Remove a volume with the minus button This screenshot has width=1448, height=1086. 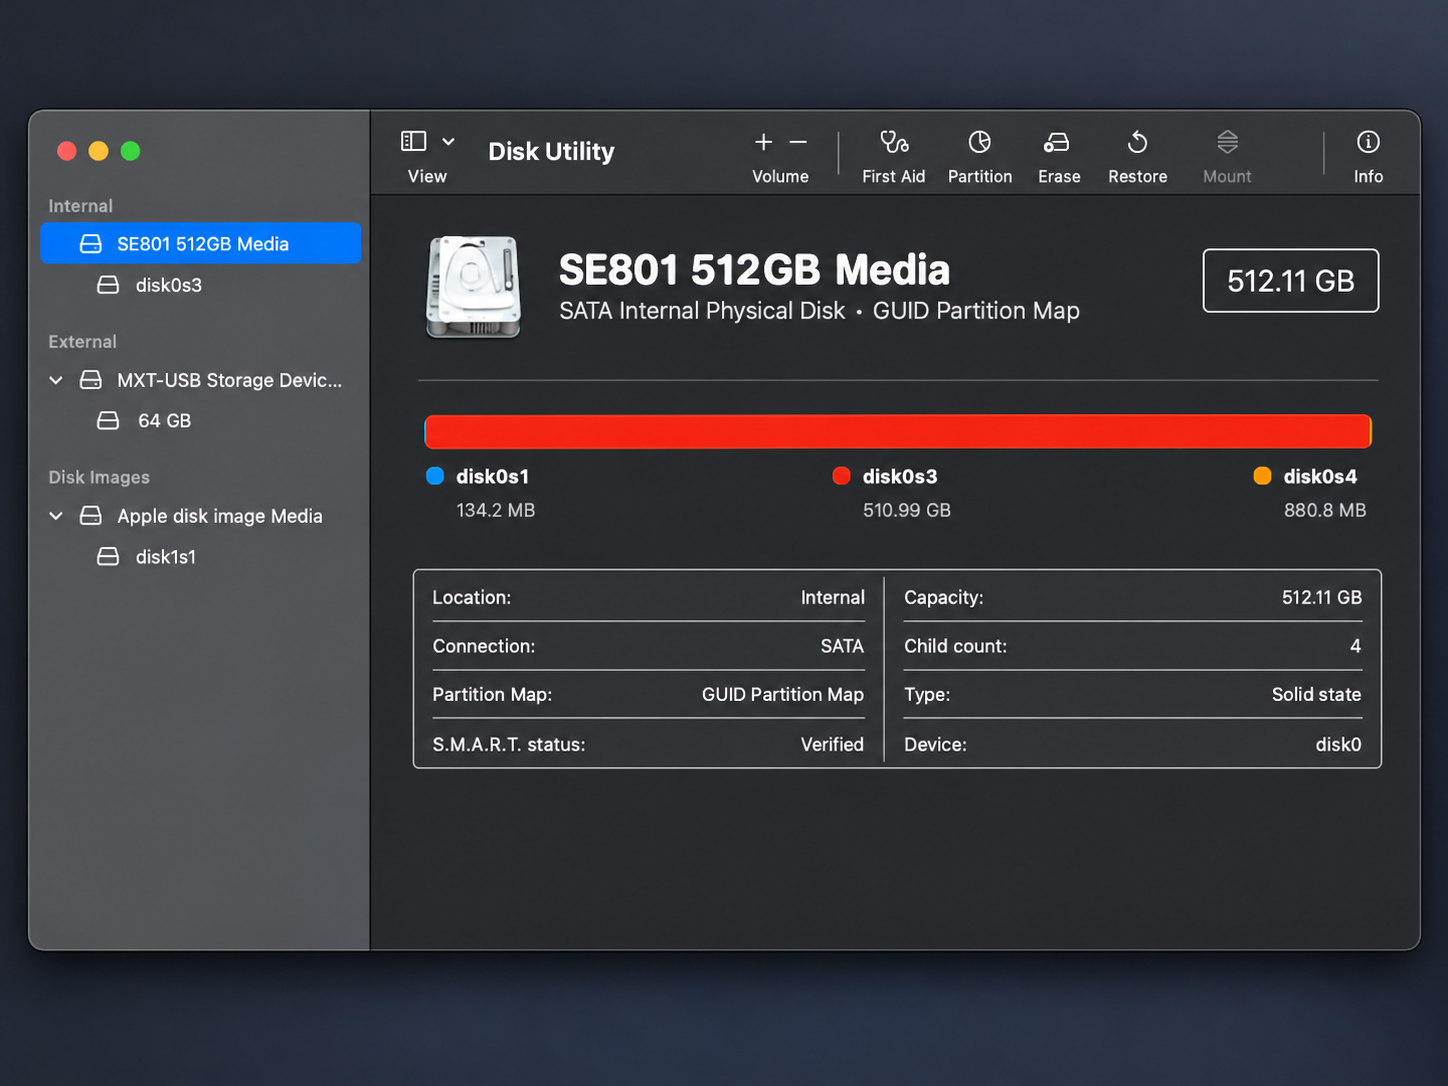(x=798, y=143)
